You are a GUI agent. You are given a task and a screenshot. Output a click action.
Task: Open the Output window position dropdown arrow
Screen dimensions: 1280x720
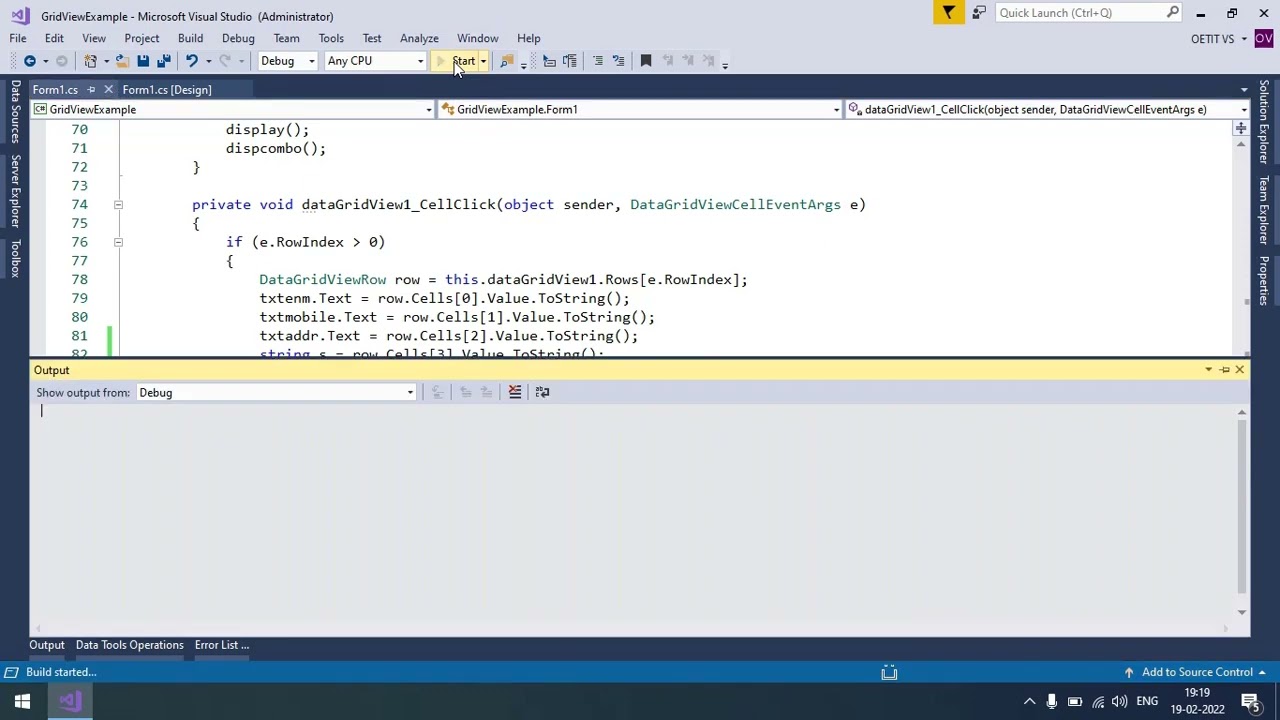[x=1208, y=370]
